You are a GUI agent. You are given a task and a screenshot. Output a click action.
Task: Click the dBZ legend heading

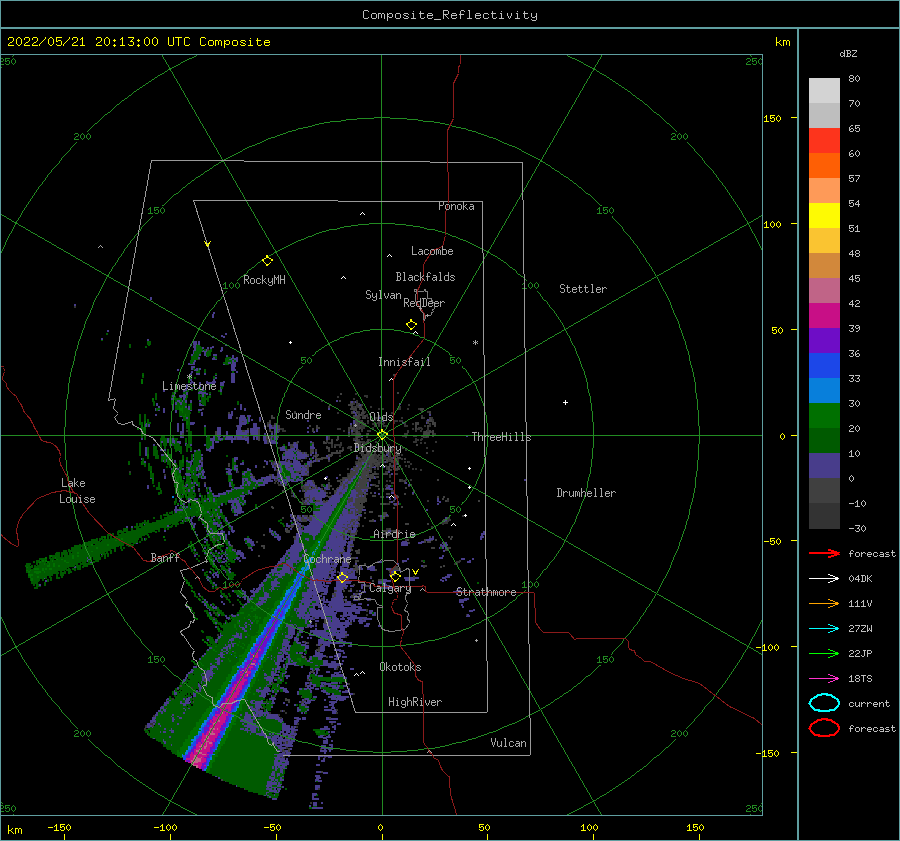[x=848, y=53]
